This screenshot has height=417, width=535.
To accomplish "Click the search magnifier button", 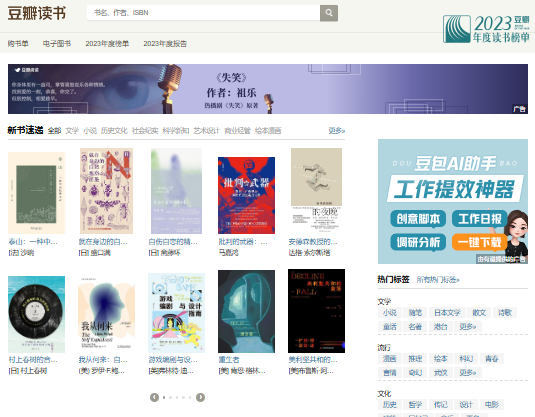I will point(329,13).
